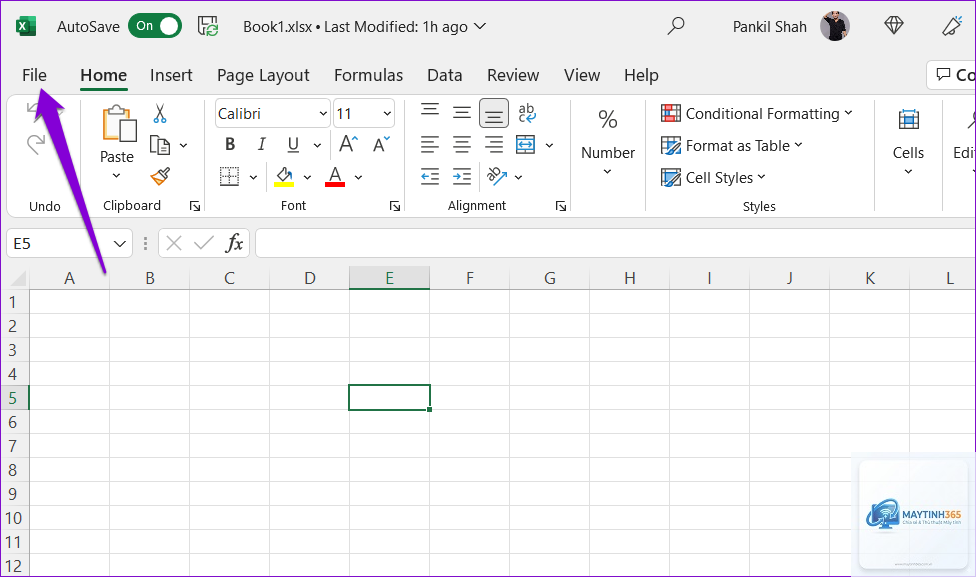Click the Paste clipboard icon
Viewport: 976px width, 577px height.
coord(119,124)
